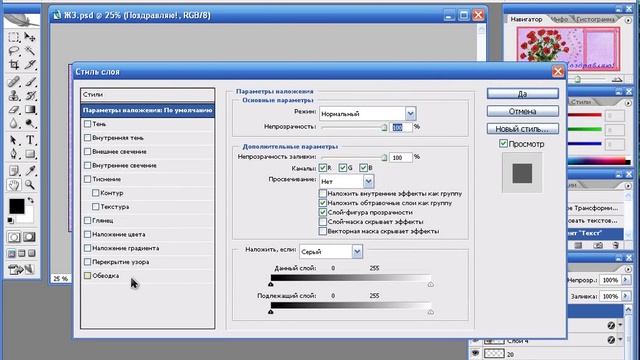
Task: Open the Режим blend mode dropdown
Action: tap(410, 113)
